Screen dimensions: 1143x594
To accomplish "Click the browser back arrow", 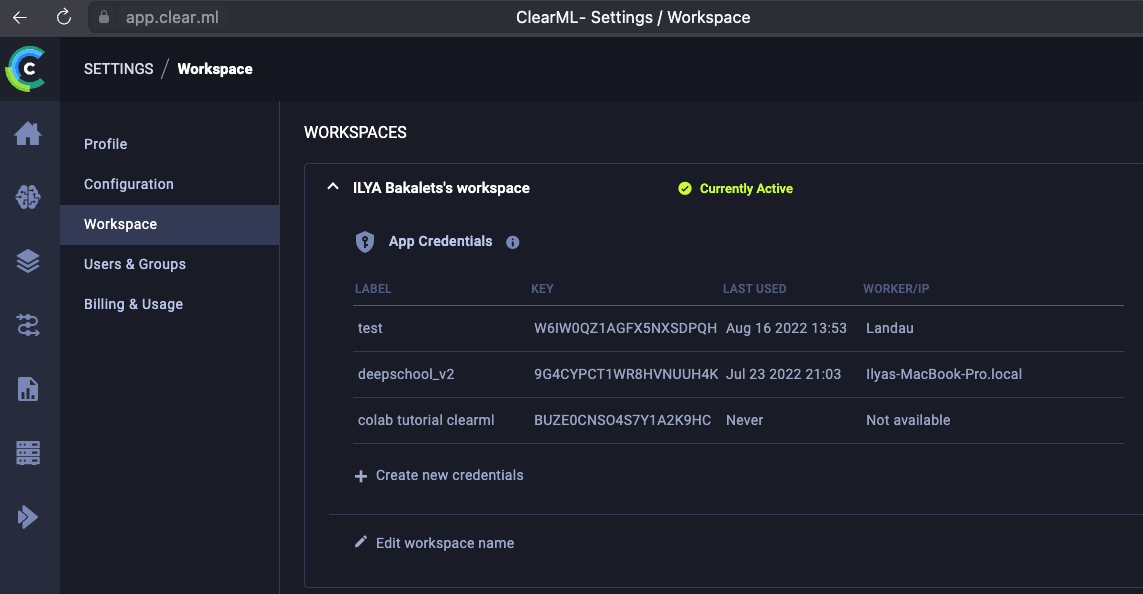I will (x=20, y=17).
